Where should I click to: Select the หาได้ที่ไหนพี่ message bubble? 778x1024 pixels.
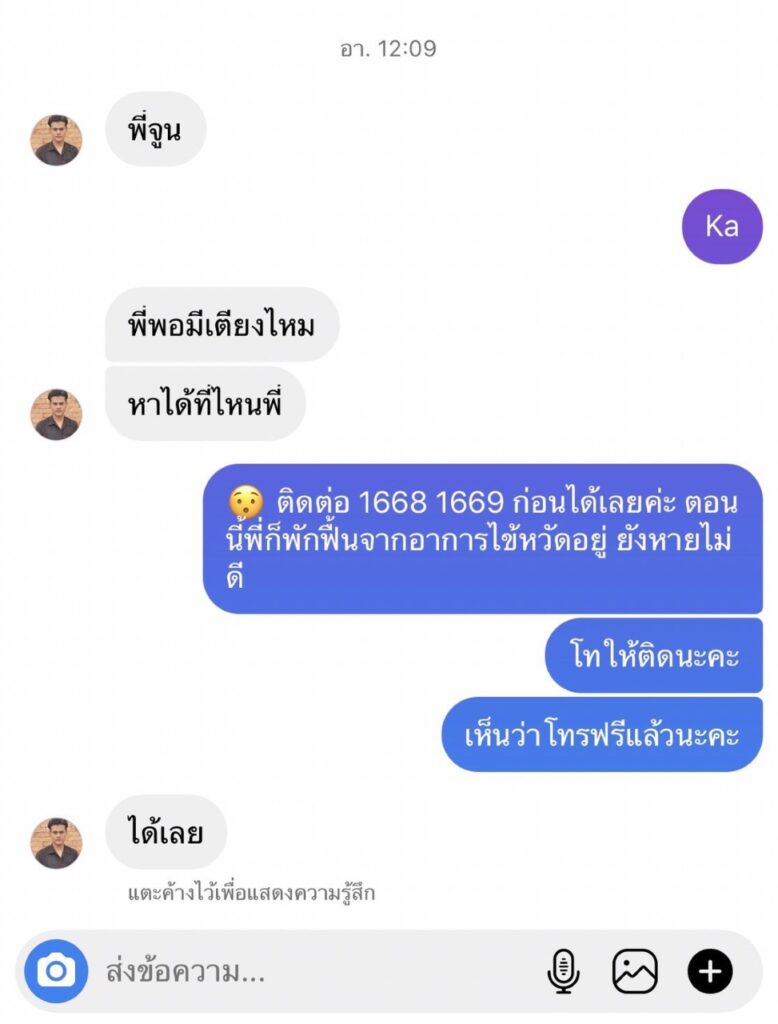click(x=205, y=404)
